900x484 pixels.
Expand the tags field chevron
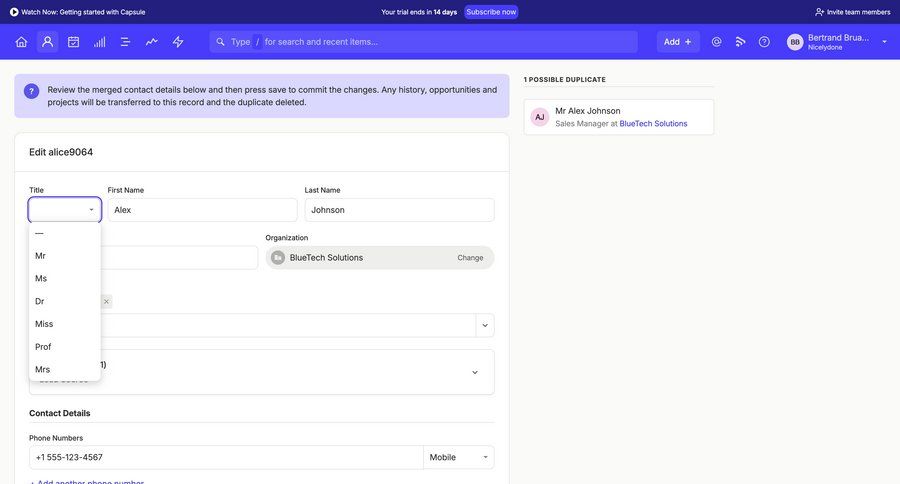pyautogui.click(x=485, y=325)
